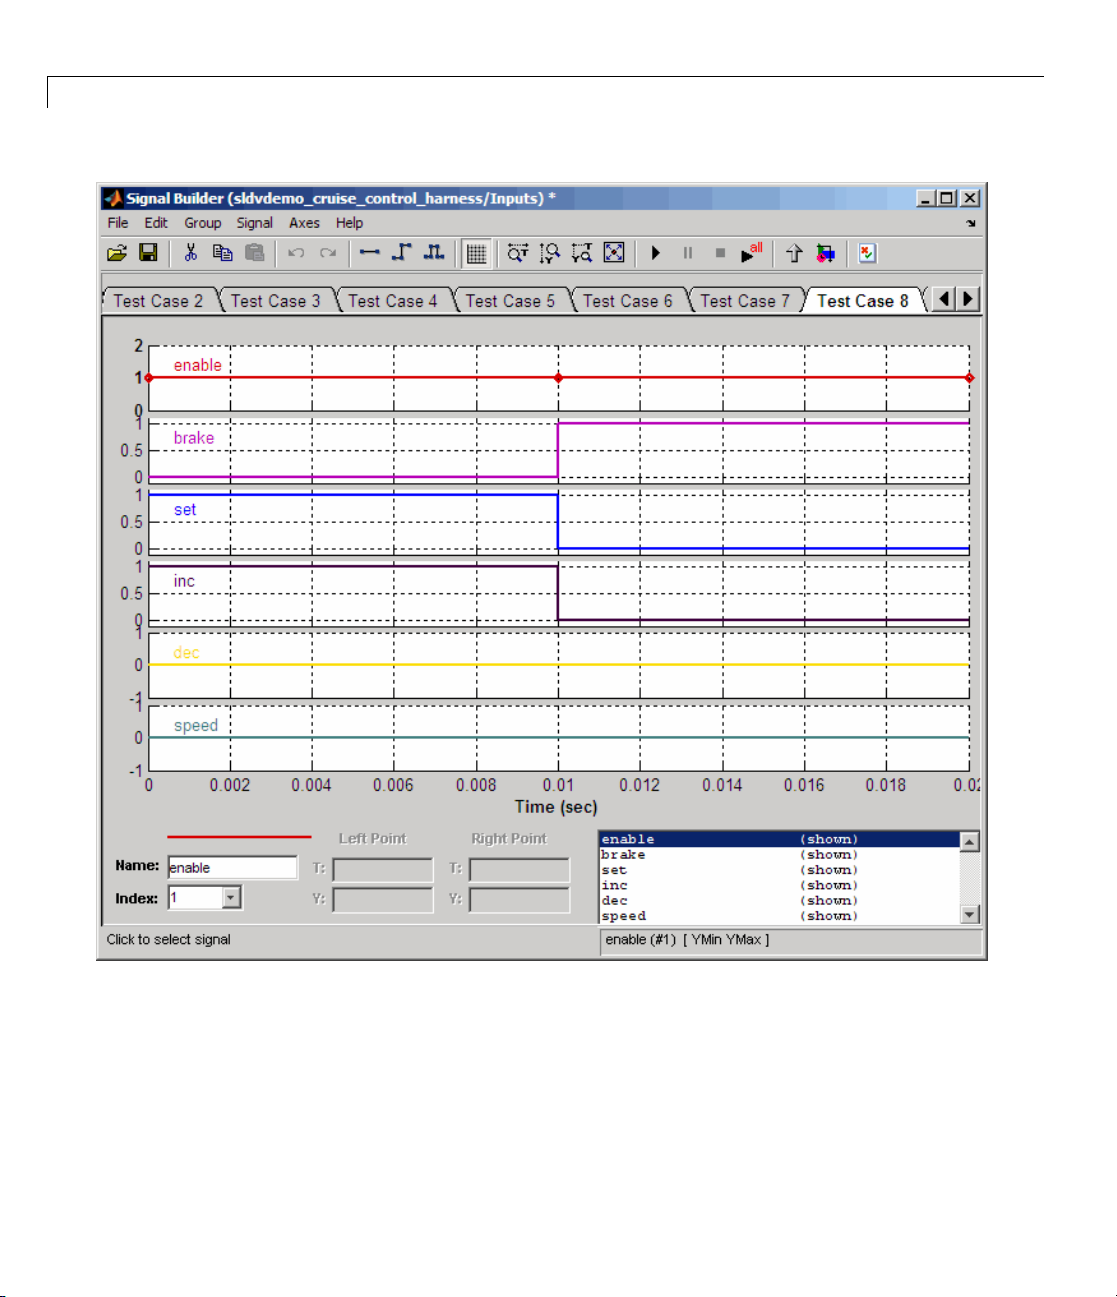Switch to the Test Case 3 tab

coord(275,301)
